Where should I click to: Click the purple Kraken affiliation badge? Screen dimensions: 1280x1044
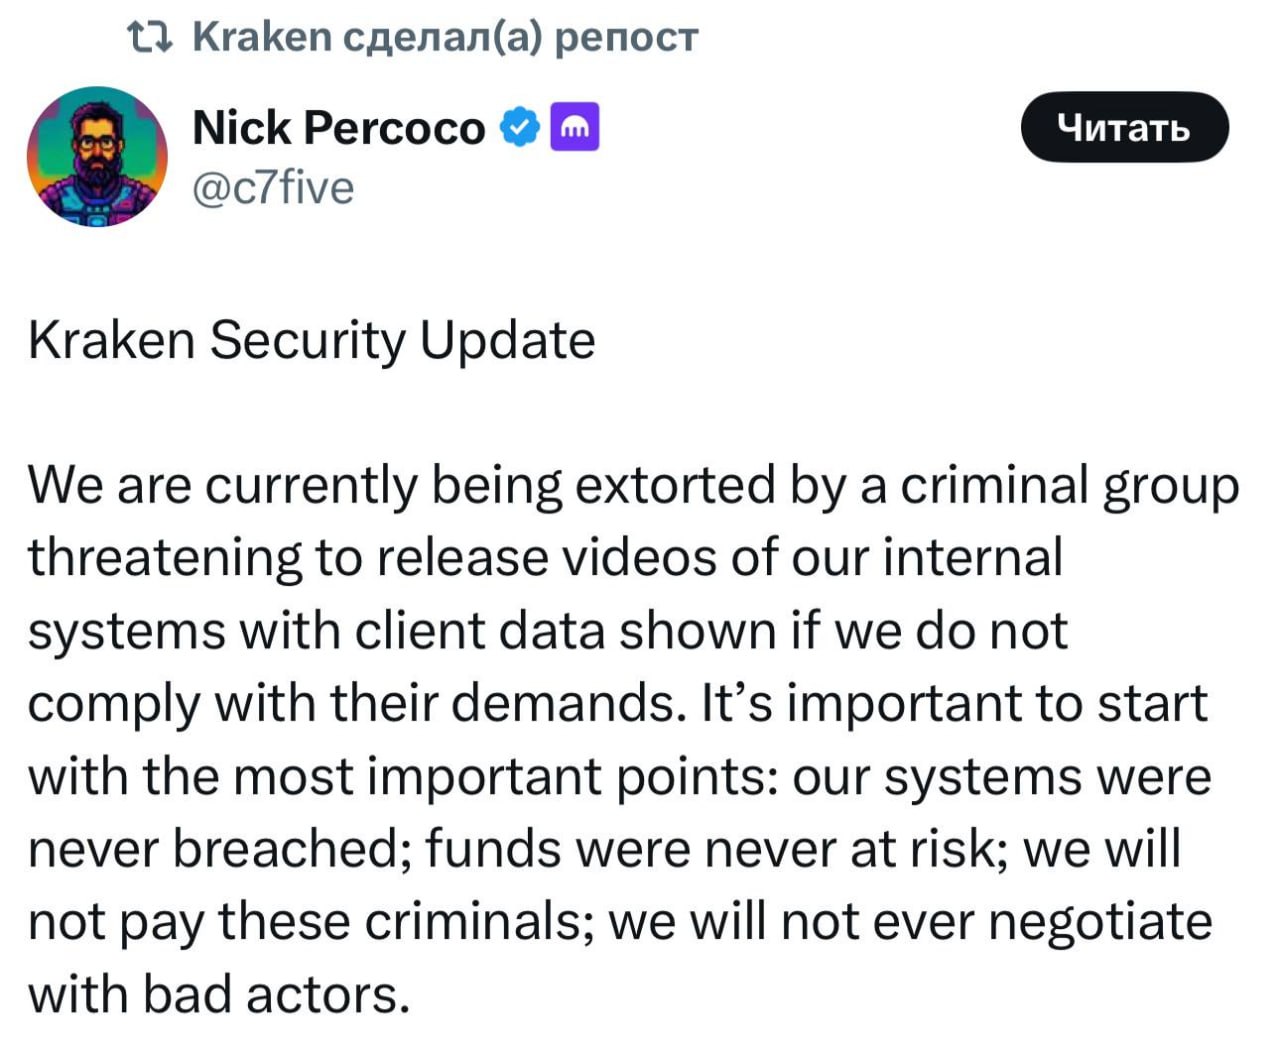click(x=575, y=127)
